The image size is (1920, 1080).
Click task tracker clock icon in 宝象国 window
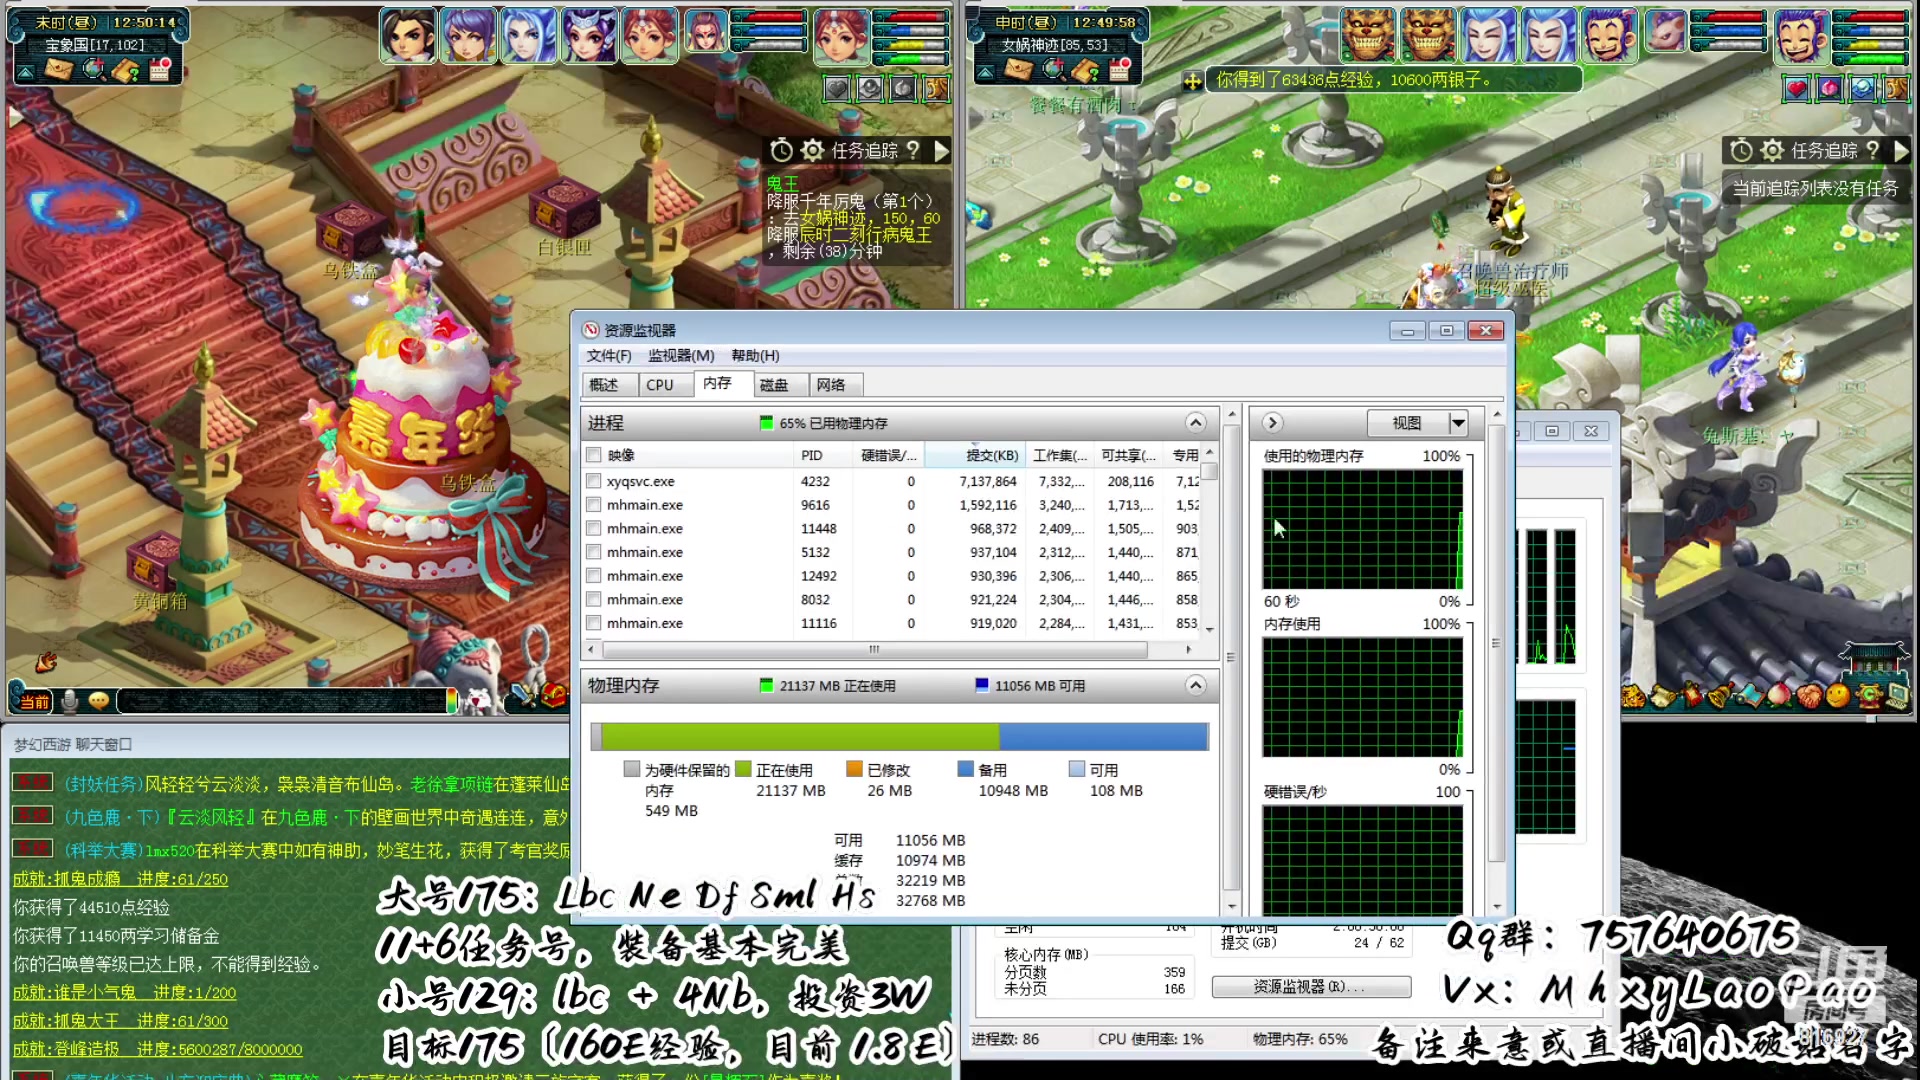pyautogui.click(x=781, y=151)
